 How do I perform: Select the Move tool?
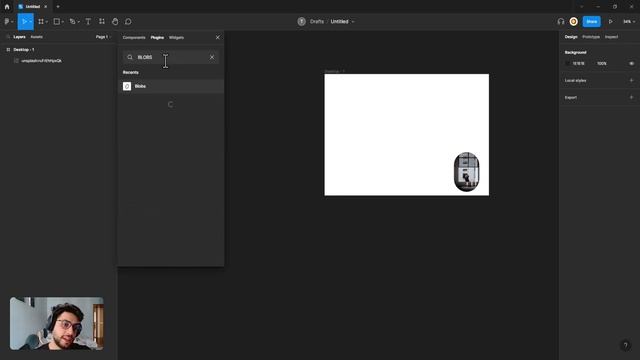(x=24, y=22)
